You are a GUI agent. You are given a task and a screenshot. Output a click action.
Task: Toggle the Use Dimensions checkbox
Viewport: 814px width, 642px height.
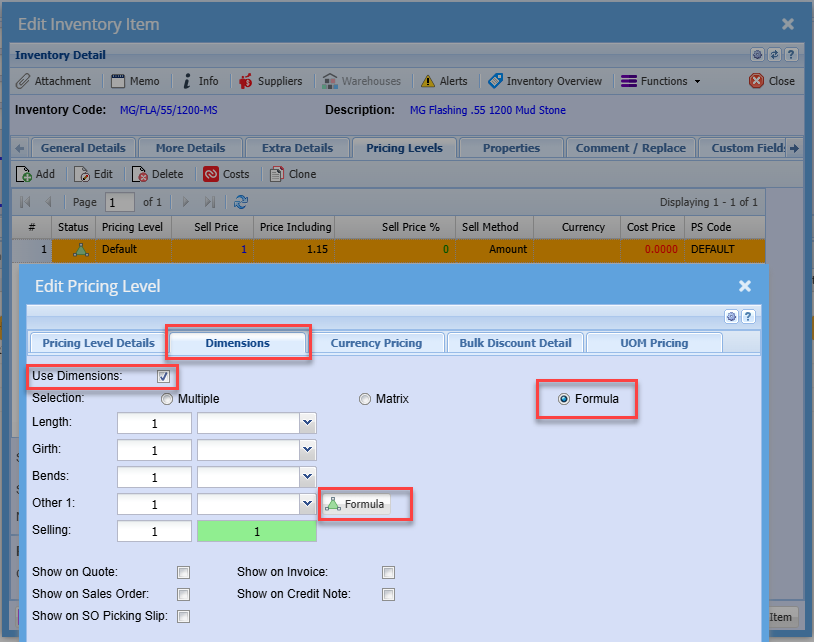[x=164, y=377]
